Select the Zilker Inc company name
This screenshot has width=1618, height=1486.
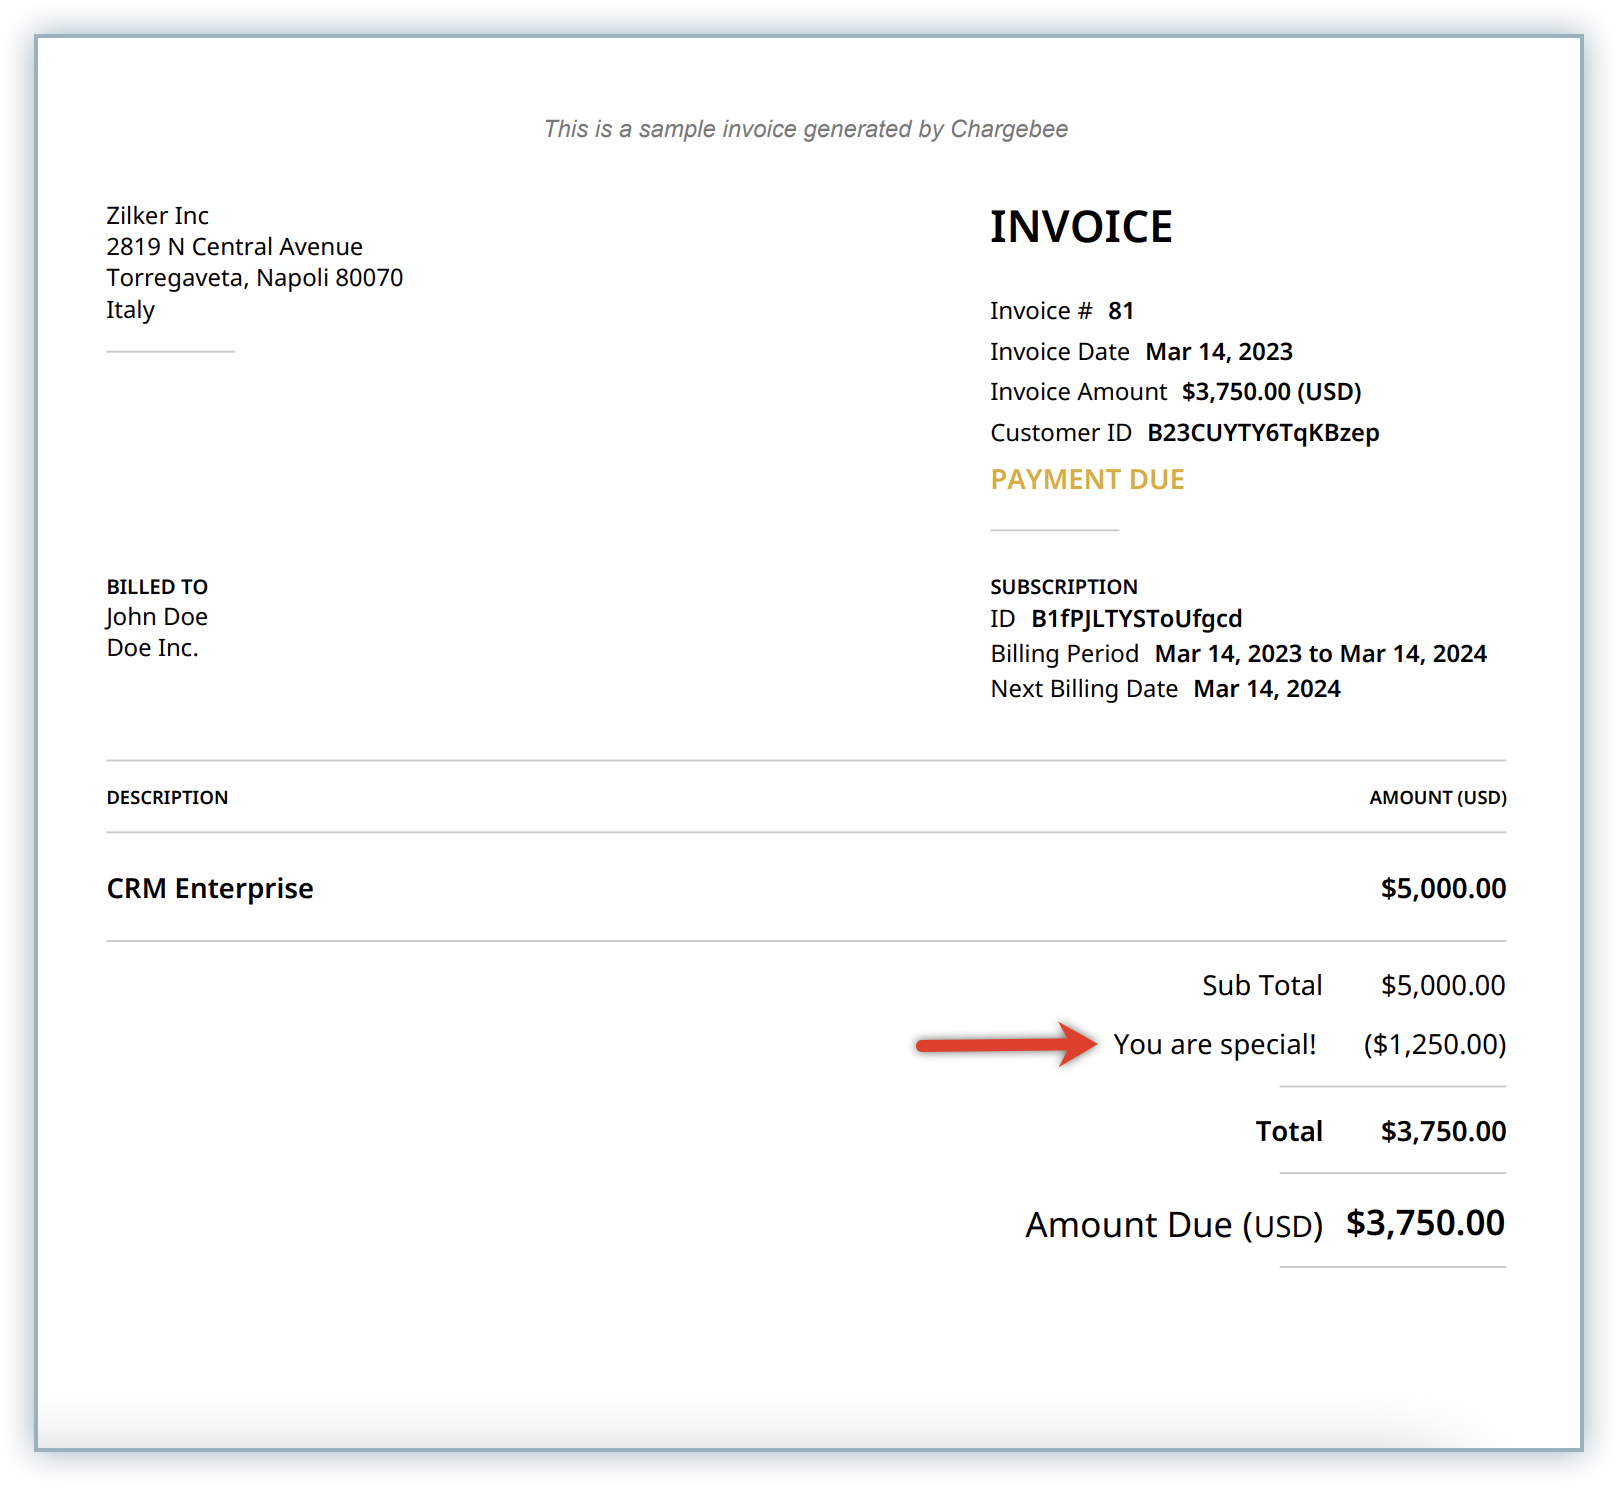[157, 216]
